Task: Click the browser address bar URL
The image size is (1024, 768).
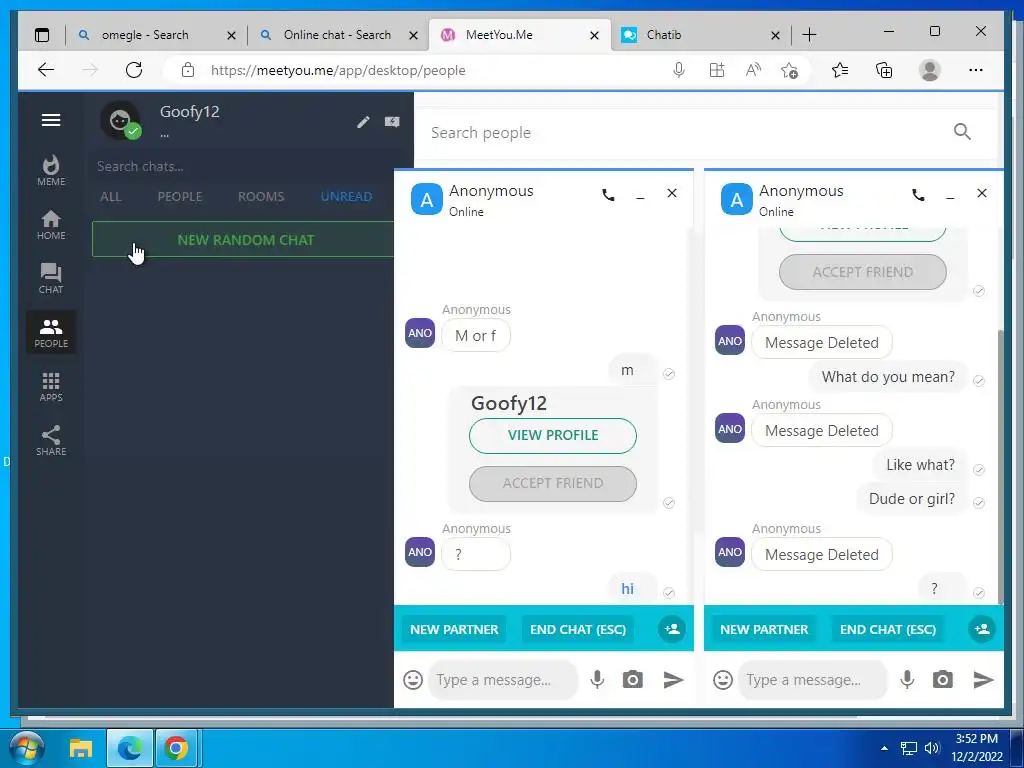Action: [x=338, y=71]
